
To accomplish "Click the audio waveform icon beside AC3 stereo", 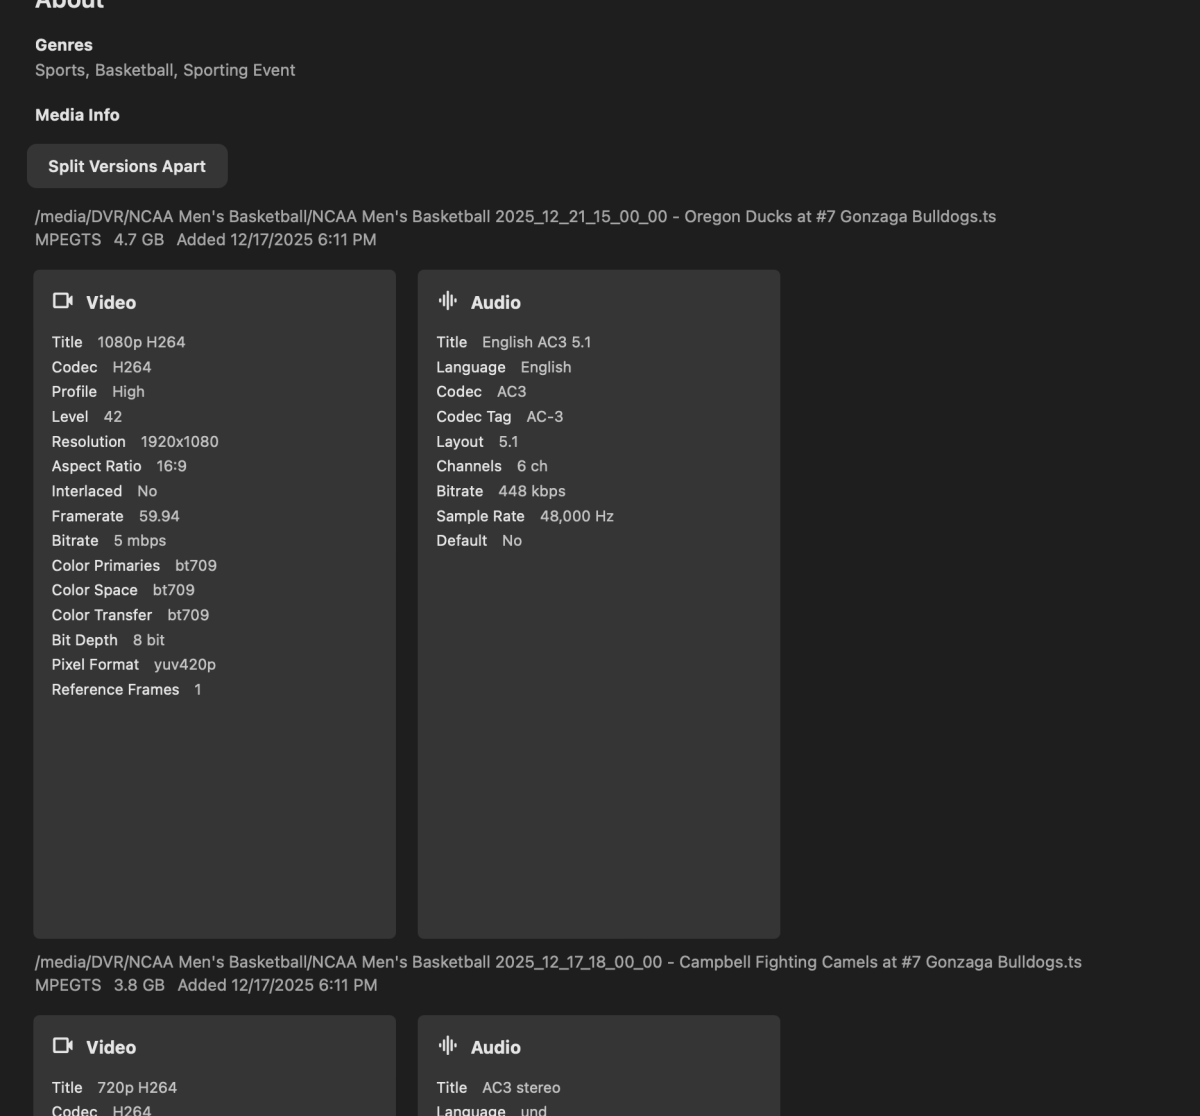I will [x=448, y=1045].
